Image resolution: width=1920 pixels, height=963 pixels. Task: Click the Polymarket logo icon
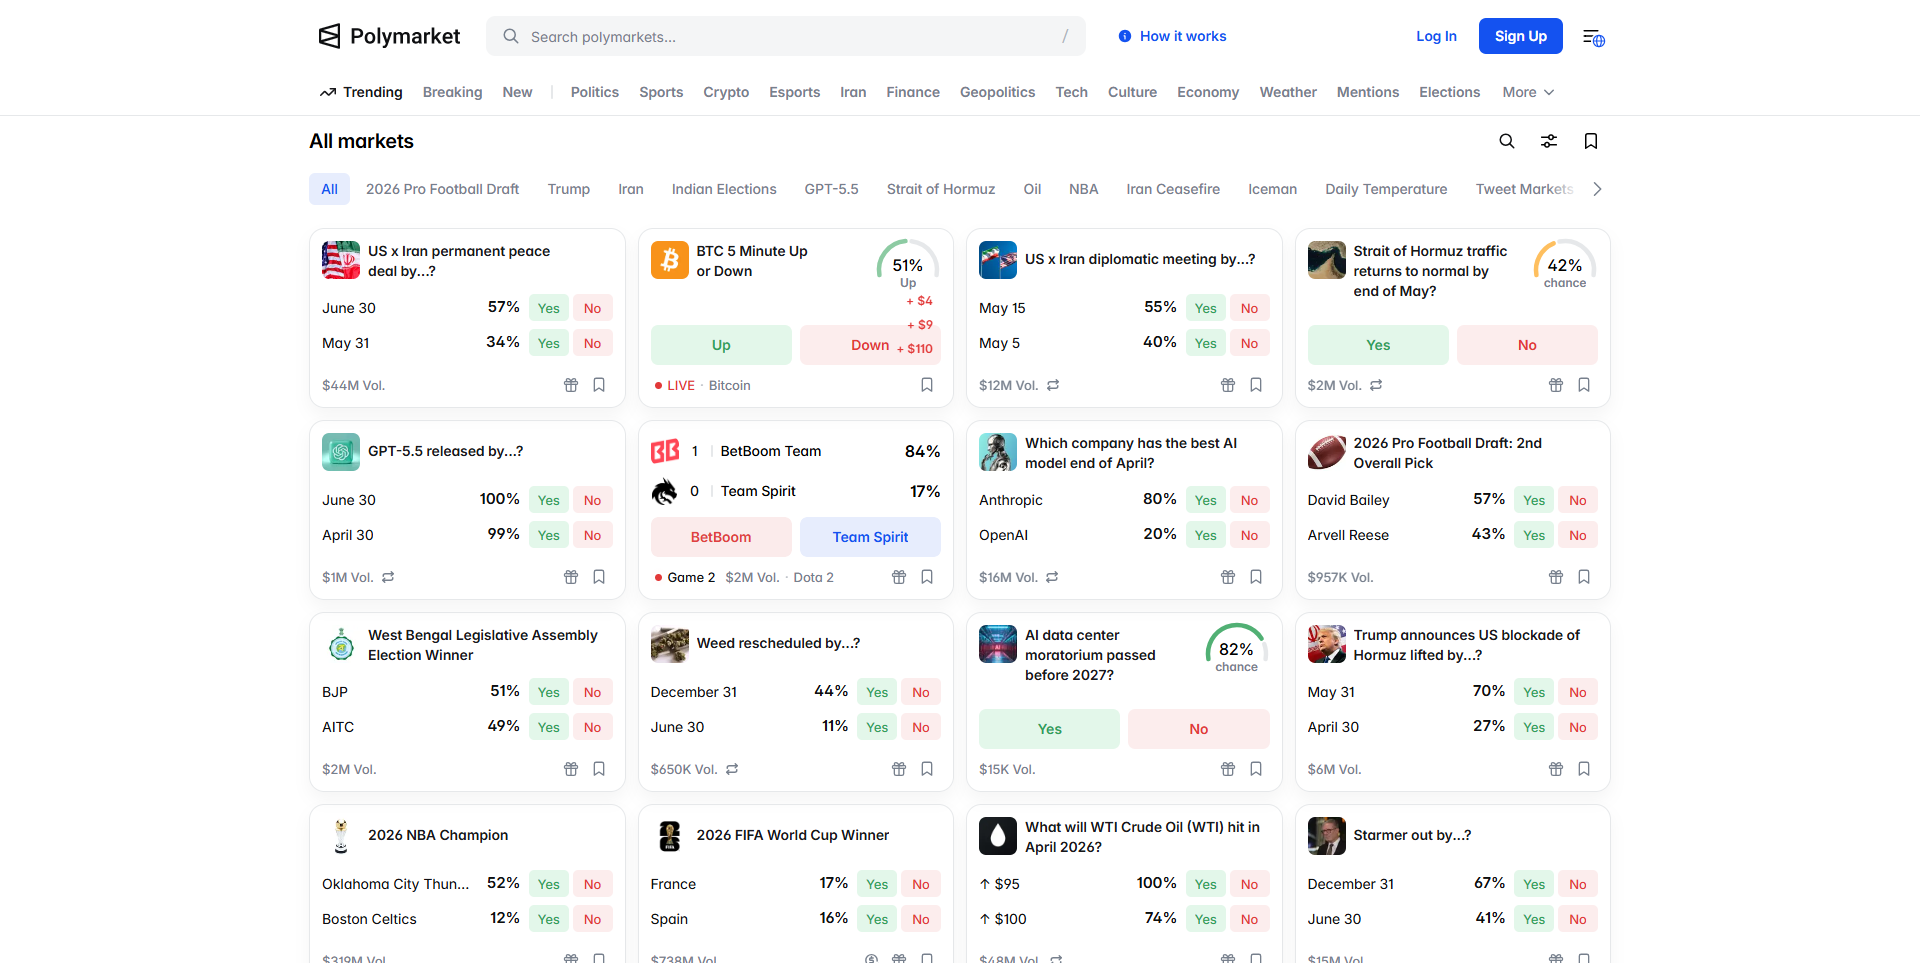(x=329, y=36)
